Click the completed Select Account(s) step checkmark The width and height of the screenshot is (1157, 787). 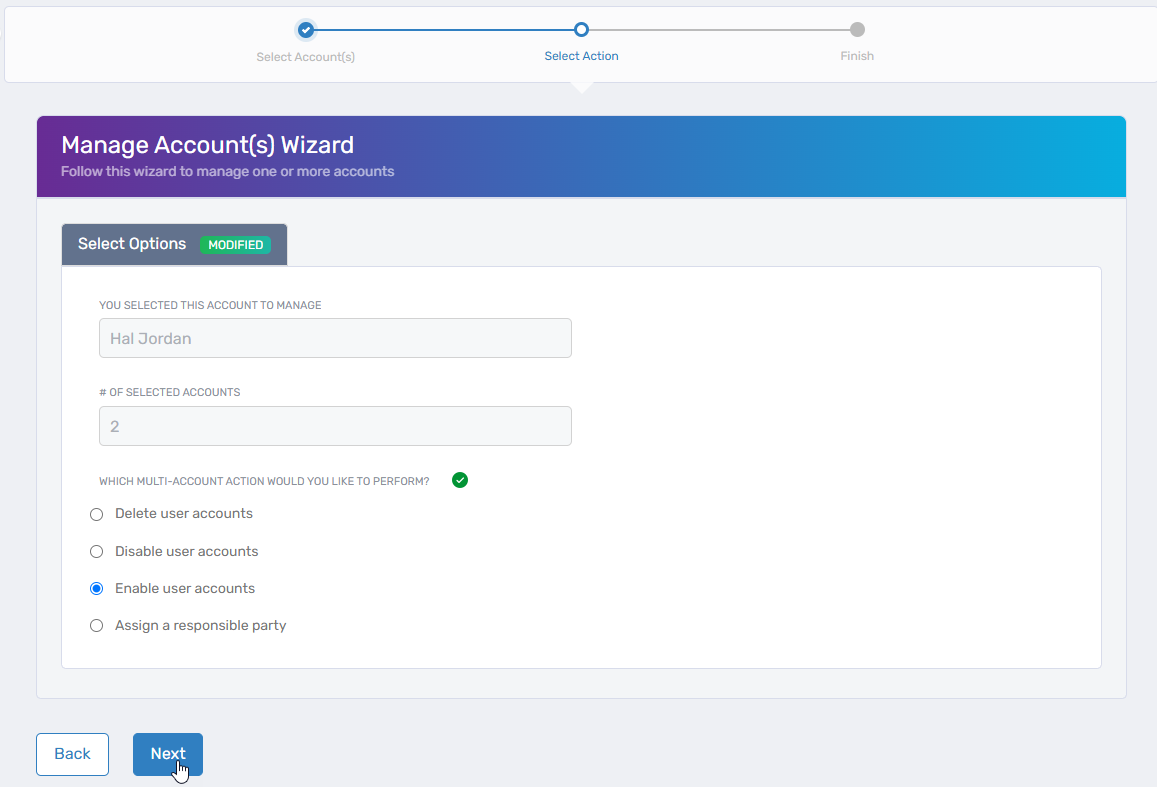click(x=305, y=29)
